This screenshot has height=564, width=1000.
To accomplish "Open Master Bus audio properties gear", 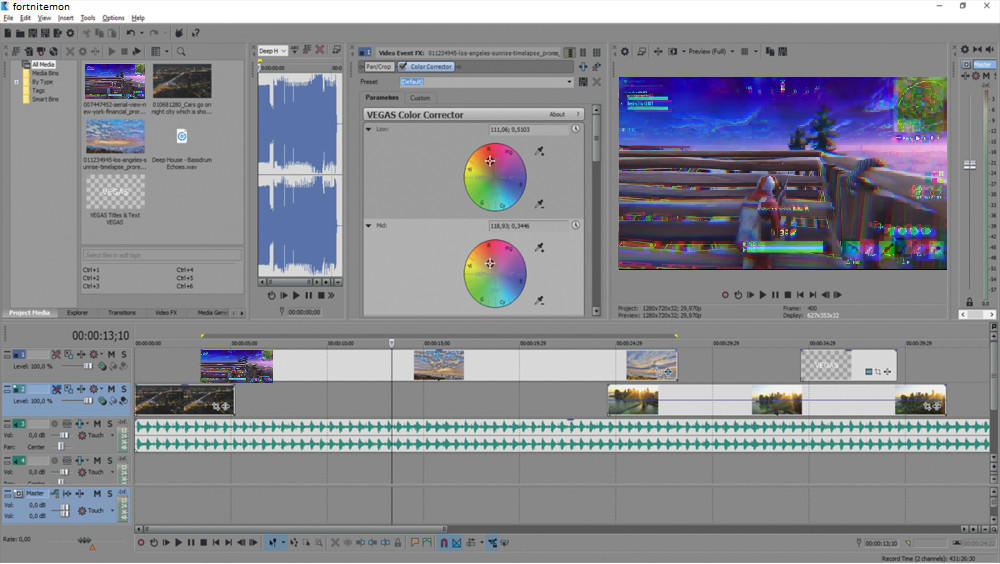I will 965,50.
